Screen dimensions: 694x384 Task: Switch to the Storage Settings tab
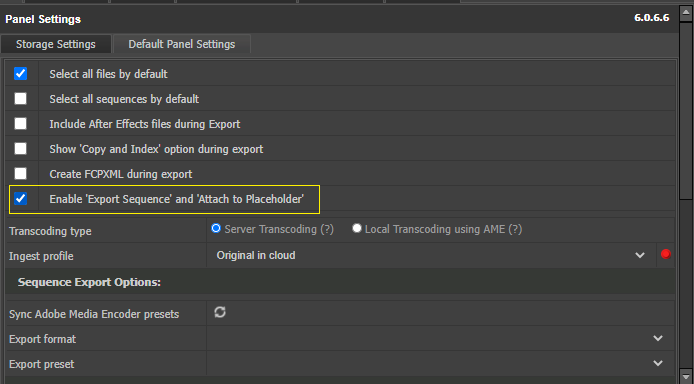[56, 44]
